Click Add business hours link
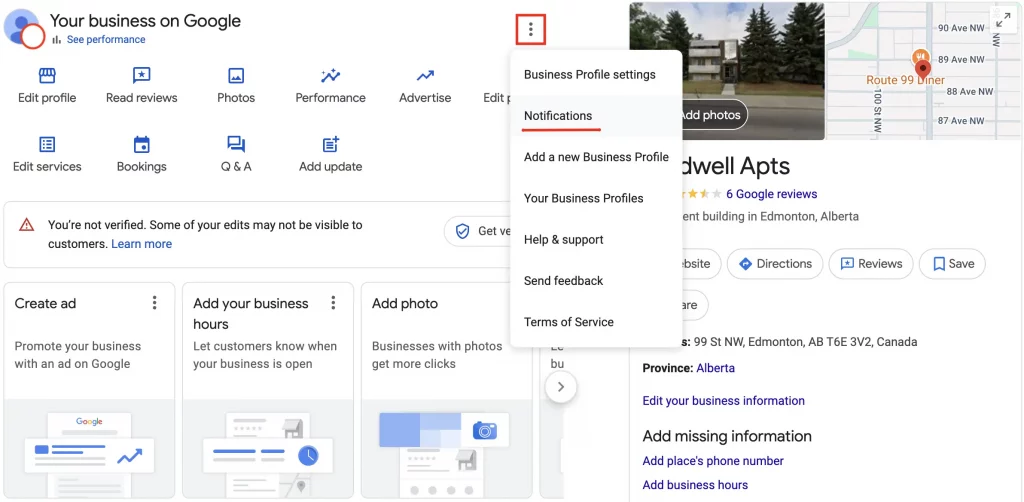Image resolution: width=1024 pixels, height=502 pixels. click(x=695, y=484)
